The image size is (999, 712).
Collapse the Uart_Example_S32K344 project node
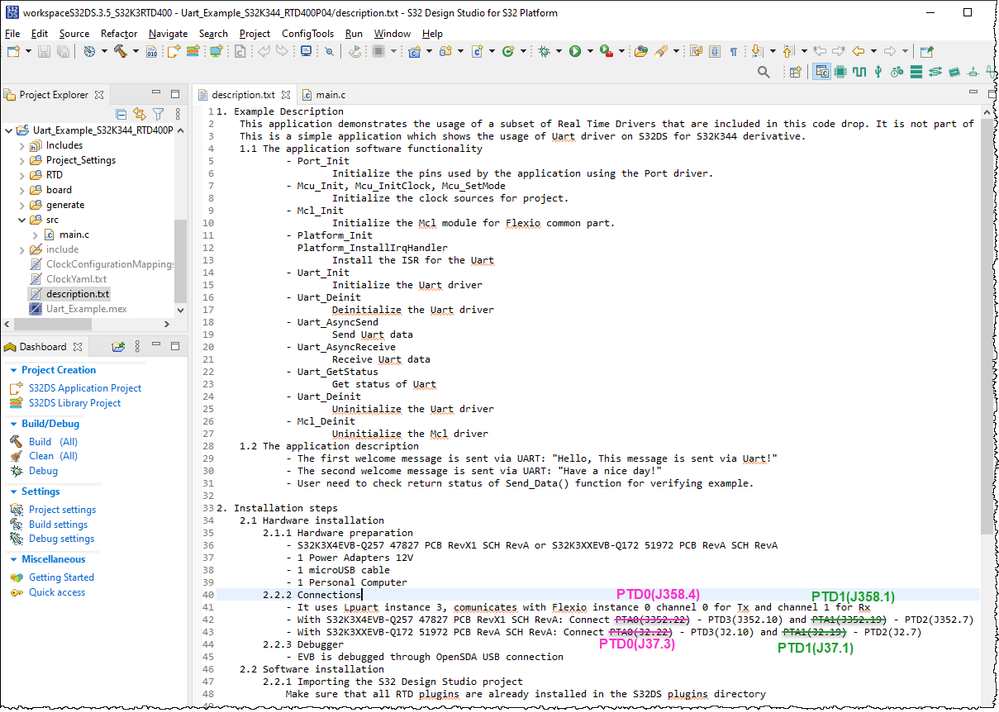pyautogui.click(x=8, y=131)
